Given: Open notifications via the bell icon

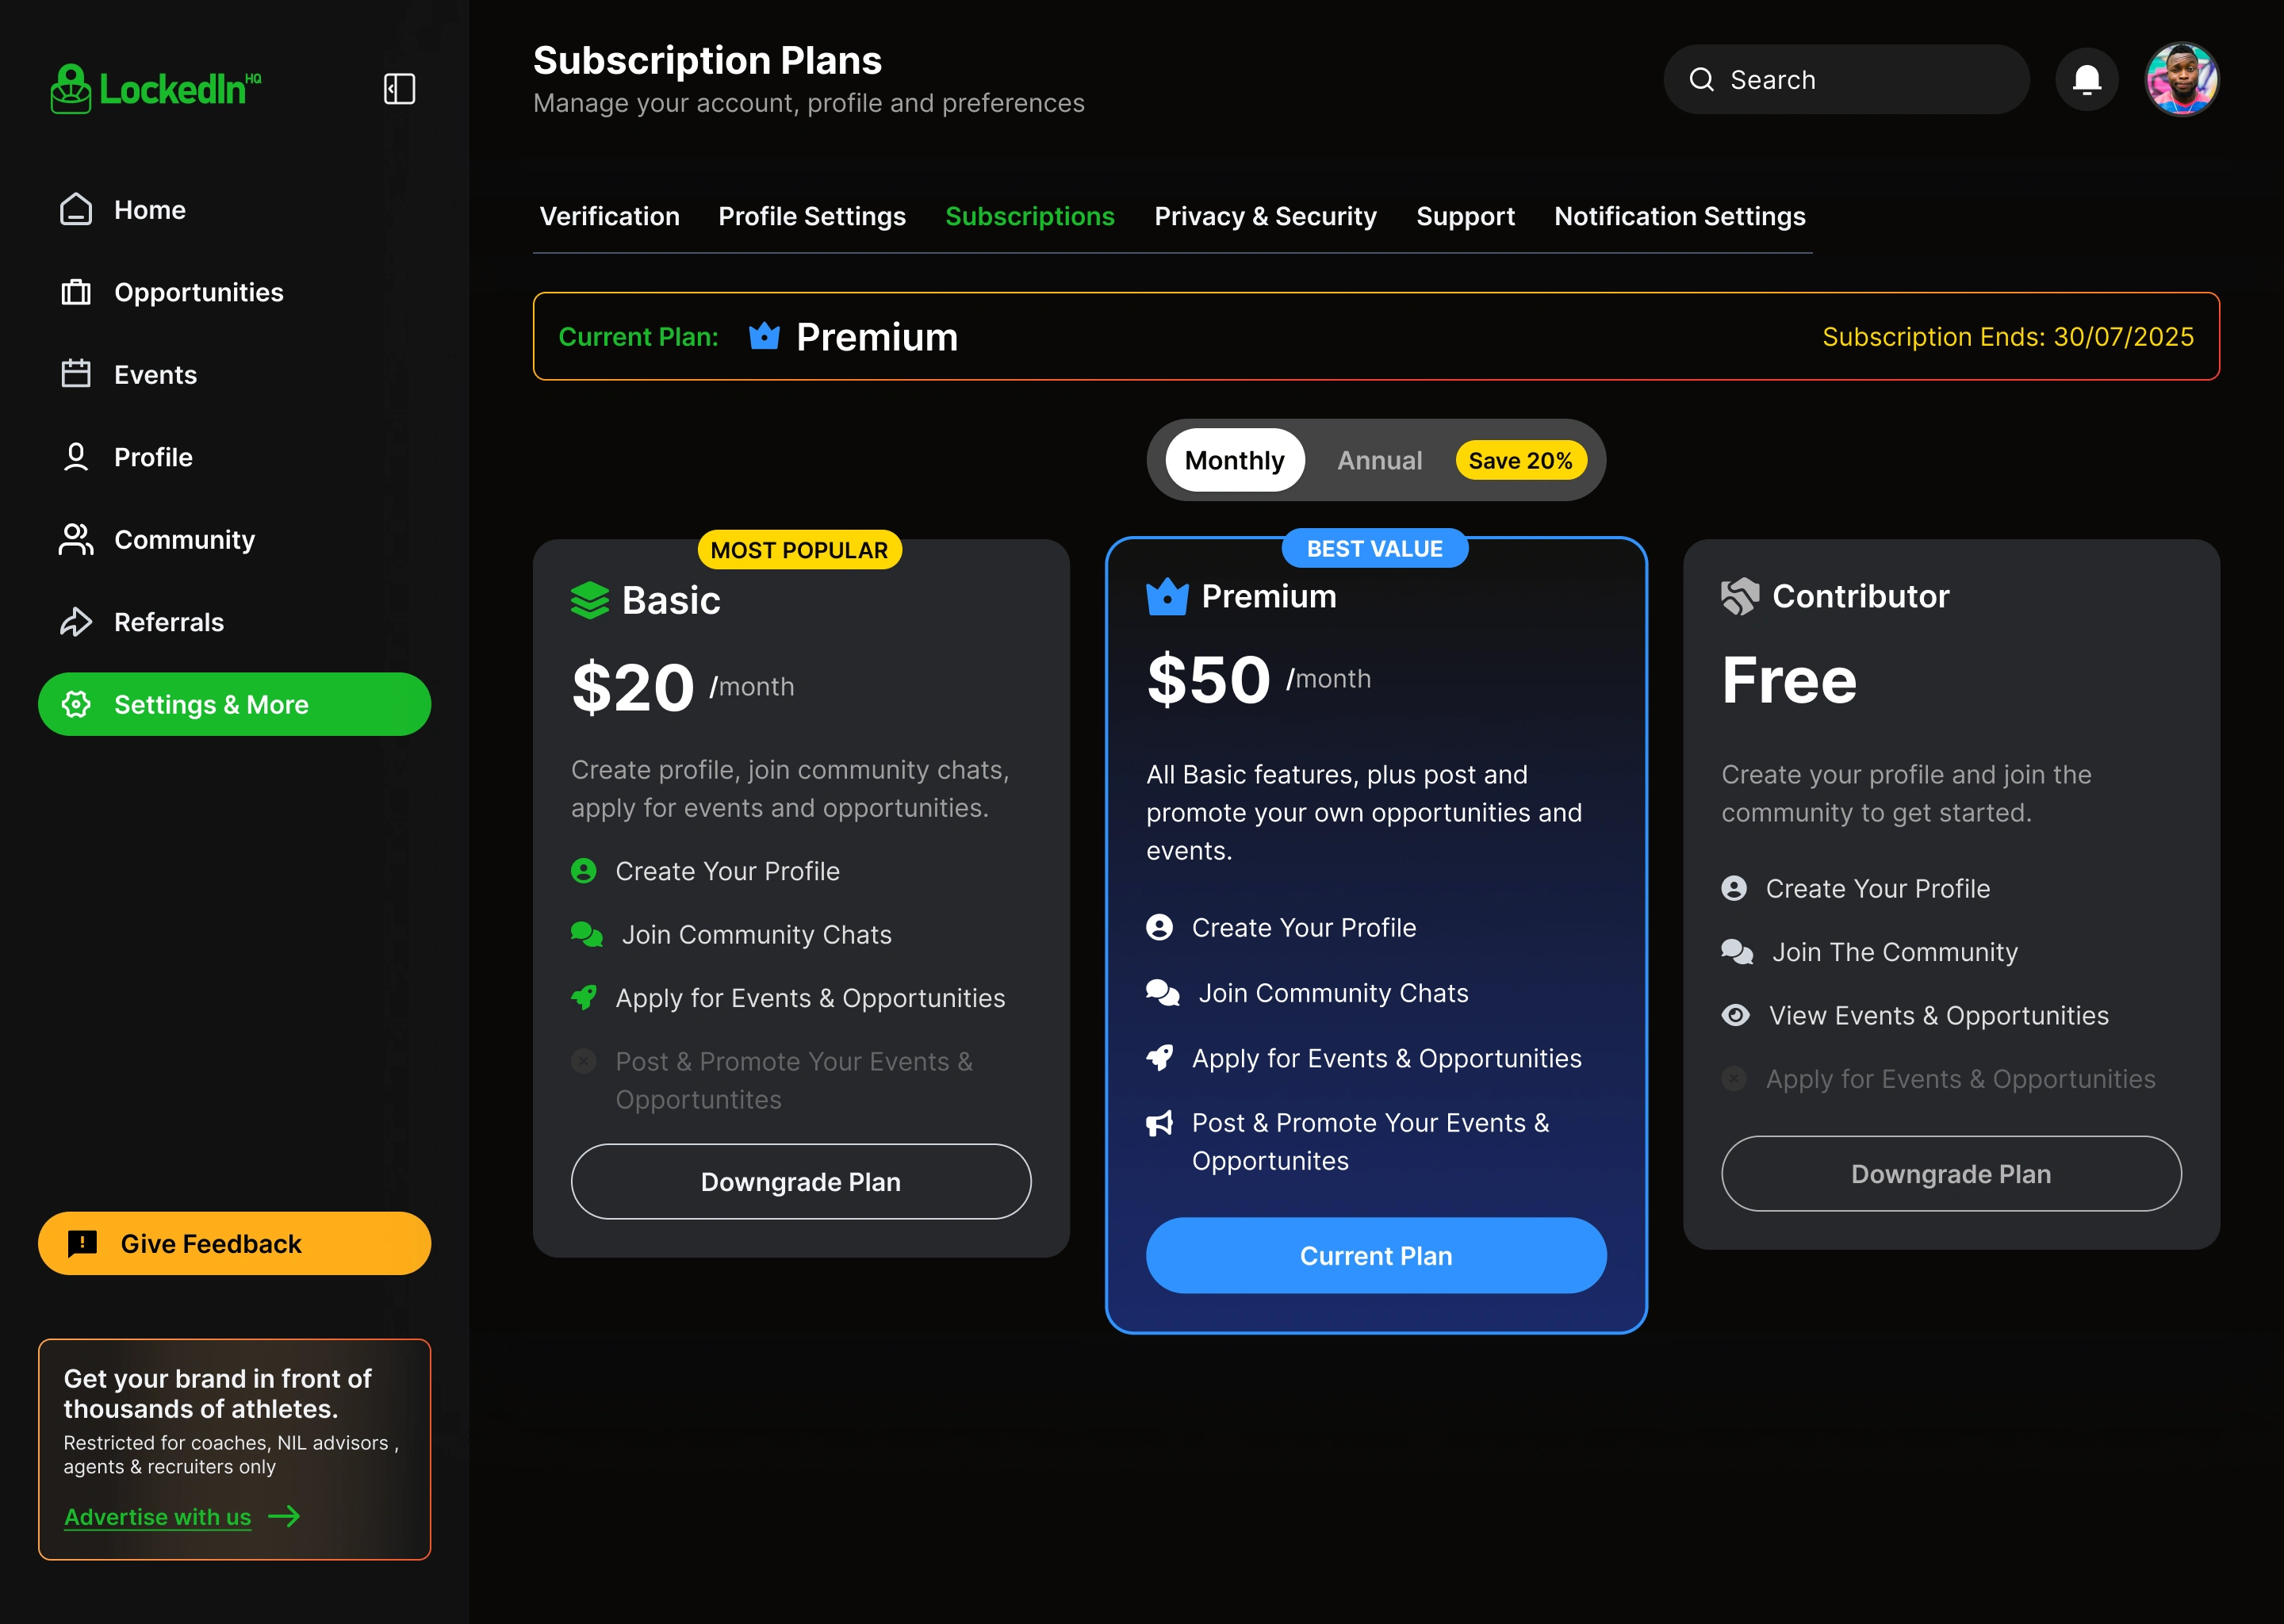Looking at the screenshot, I should [x=2086, y=79].
